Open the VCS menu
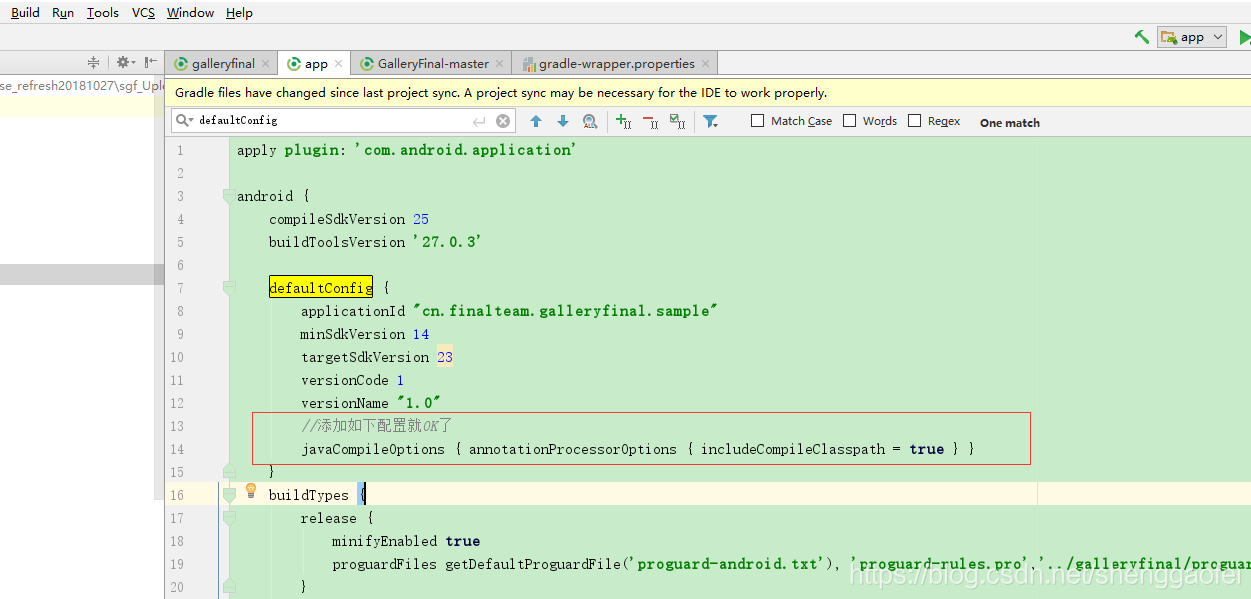Viewport: 1251px width, 599px height. coord(143,12)
